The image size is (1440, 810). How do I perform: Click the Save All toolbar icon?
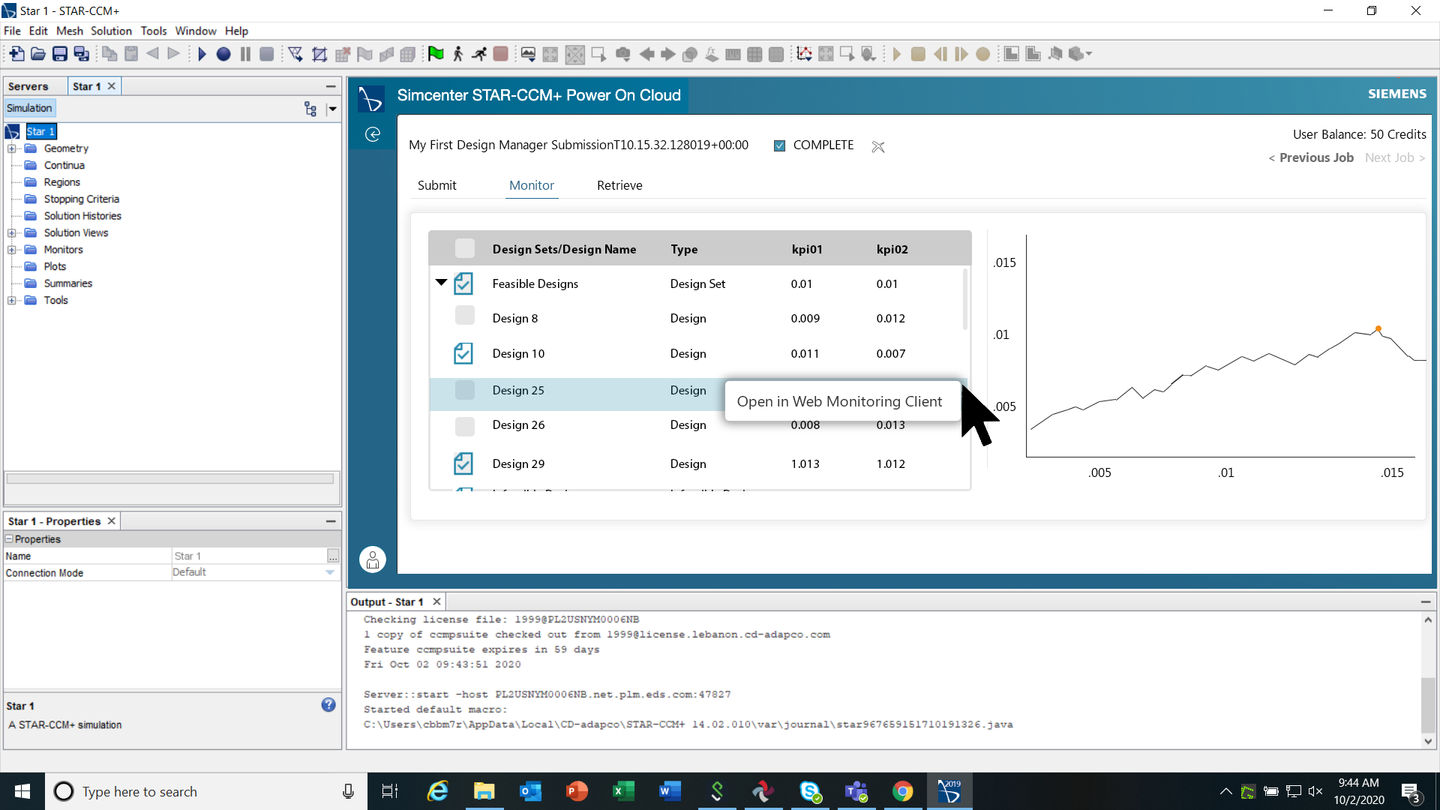pyautogui.click(x=80, y=54)
